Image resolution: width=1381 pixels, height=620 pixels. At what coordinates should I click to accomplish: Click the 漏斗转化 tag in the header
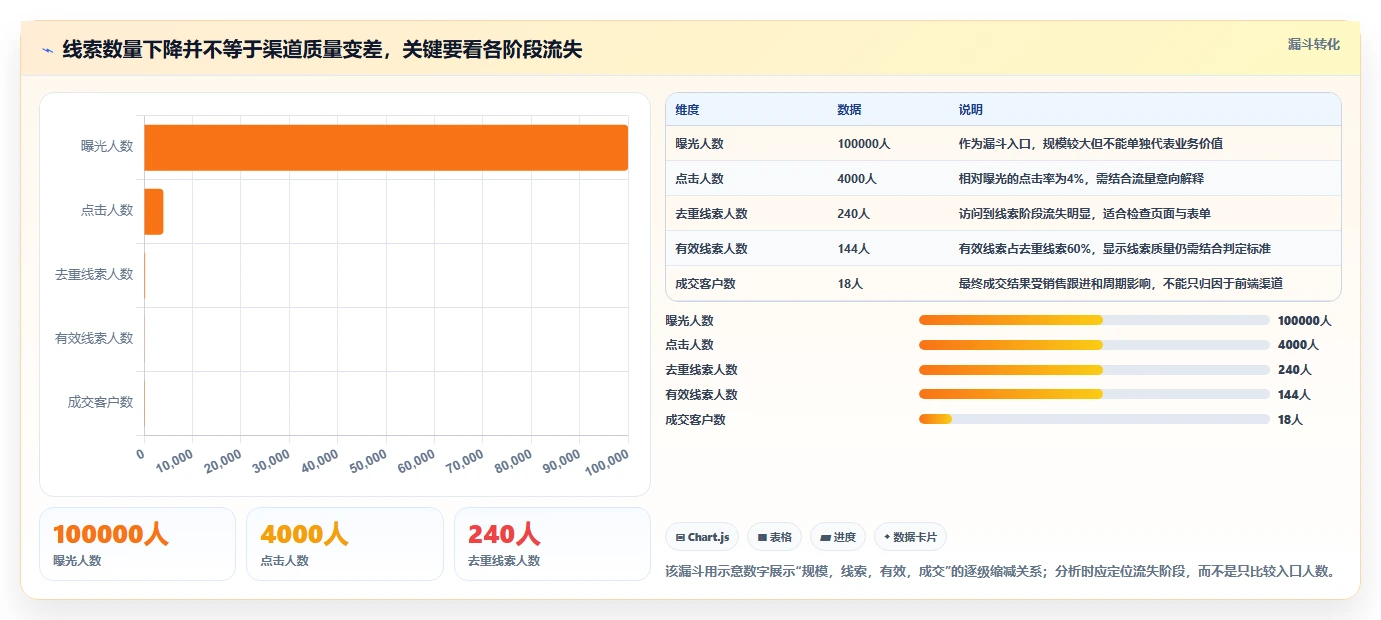point(1313,44)
